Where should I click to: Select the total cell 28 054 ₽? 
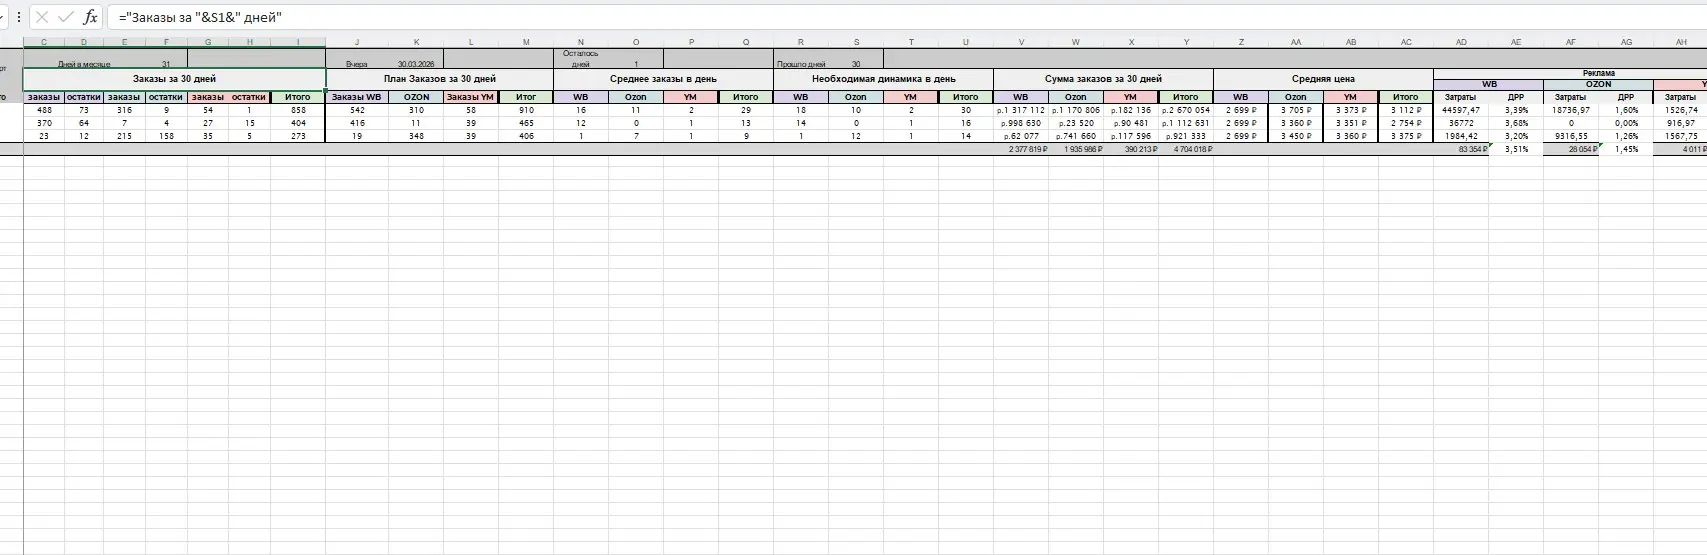1571,149
